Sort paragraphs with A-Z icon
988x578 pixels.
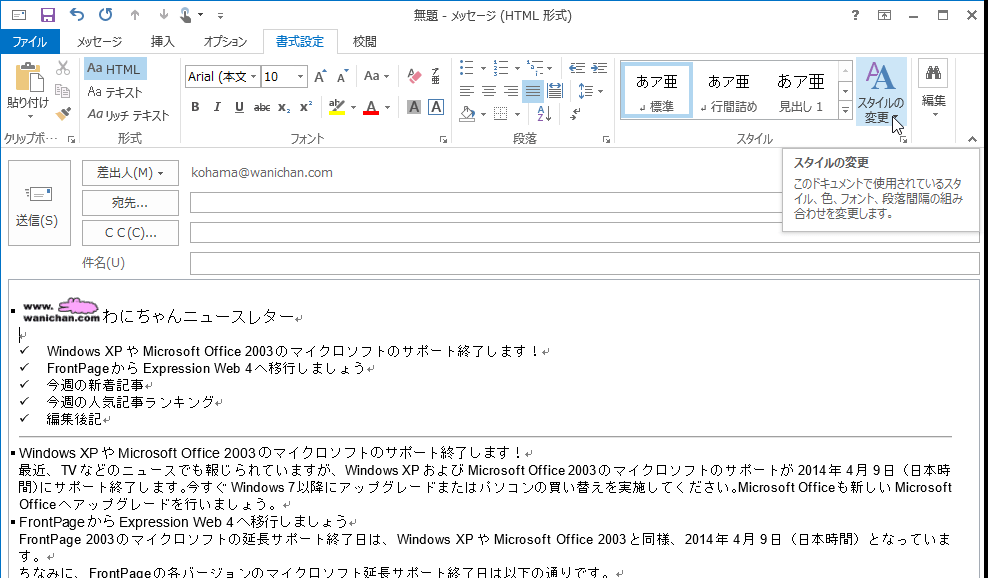click(x=544, y=114)
